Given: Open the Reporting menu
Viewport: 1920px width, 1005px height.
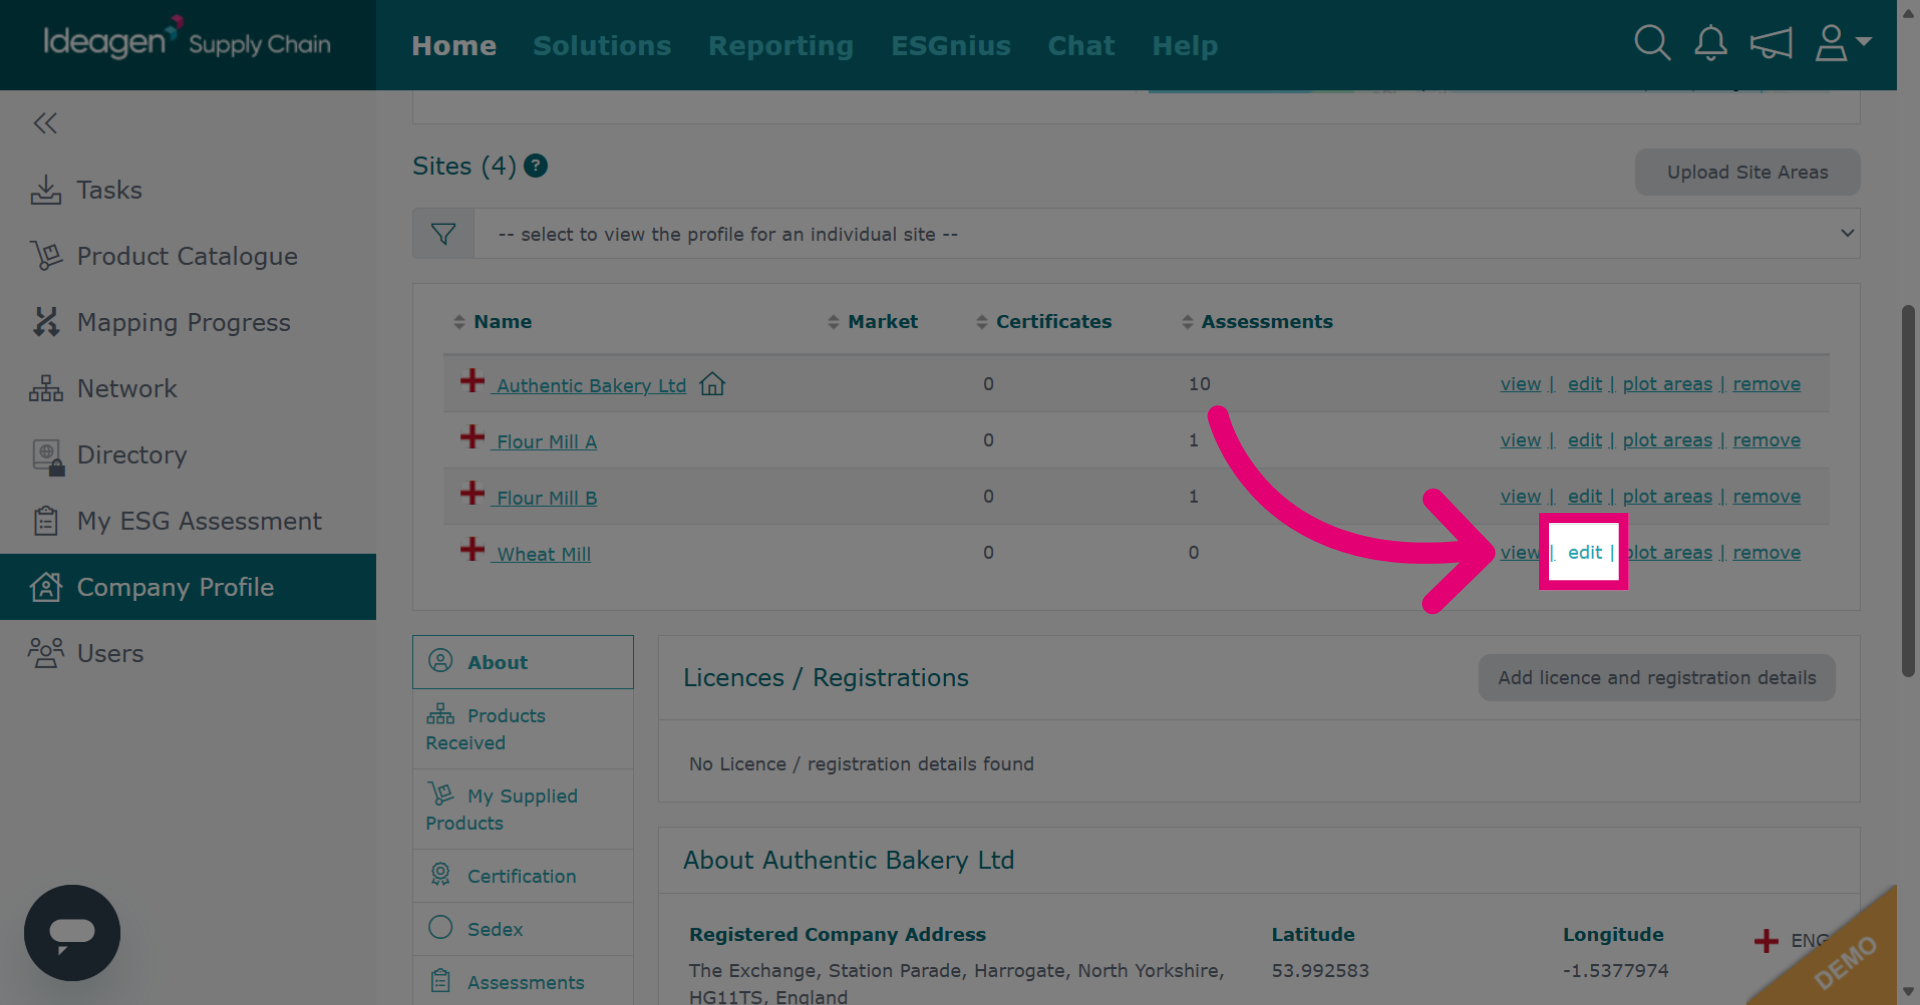Looking at the screenshot, I should [x=781, y=46].
